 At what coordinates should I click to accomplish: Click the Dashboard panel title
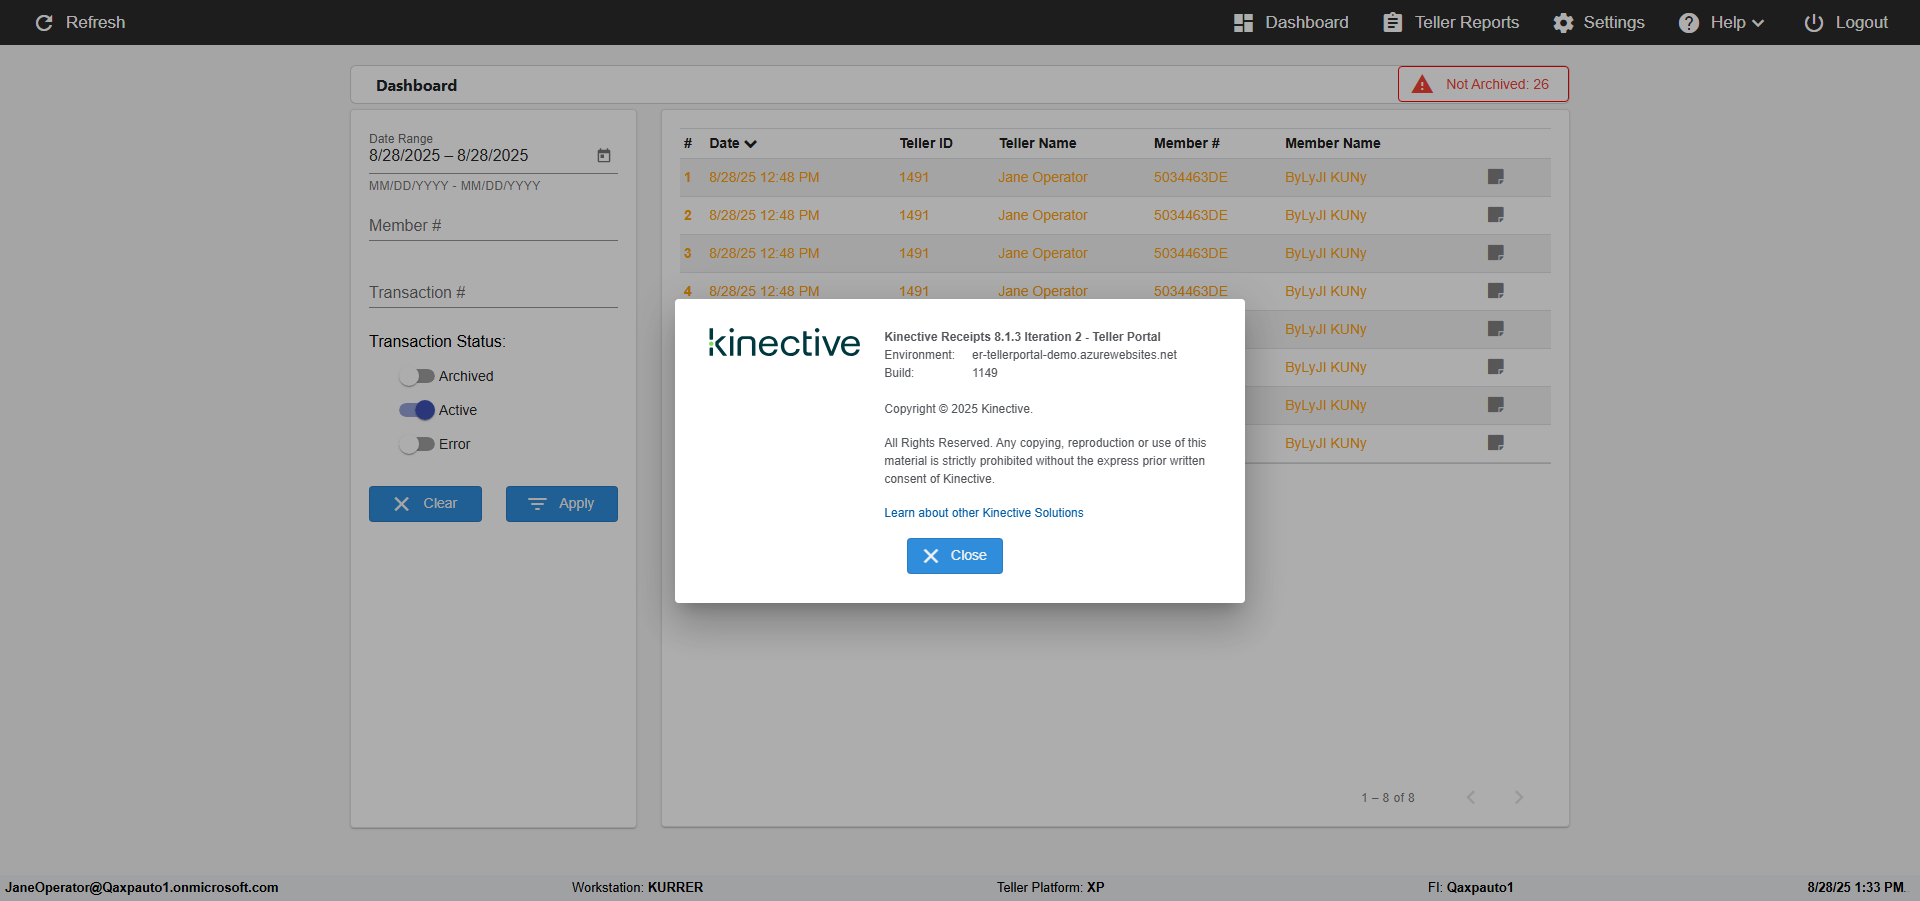pos(417,86)
